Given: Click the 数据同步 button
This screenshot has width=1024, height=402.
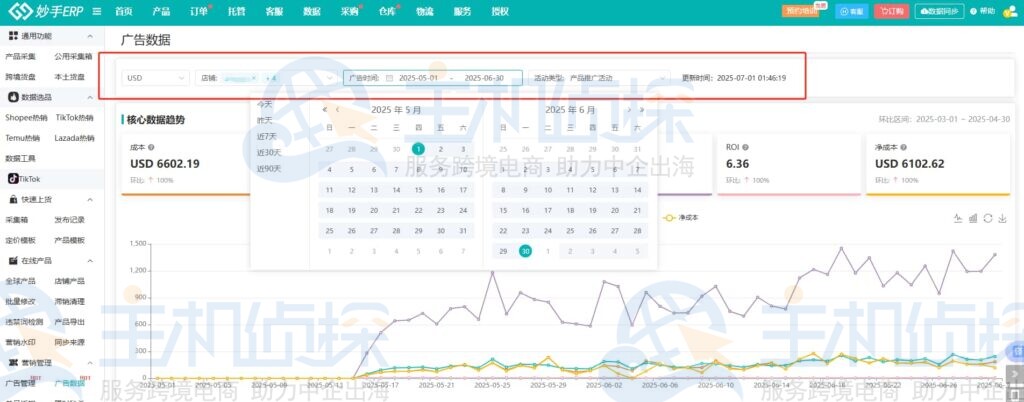Looking at the screenshot, I should (939, 11).
